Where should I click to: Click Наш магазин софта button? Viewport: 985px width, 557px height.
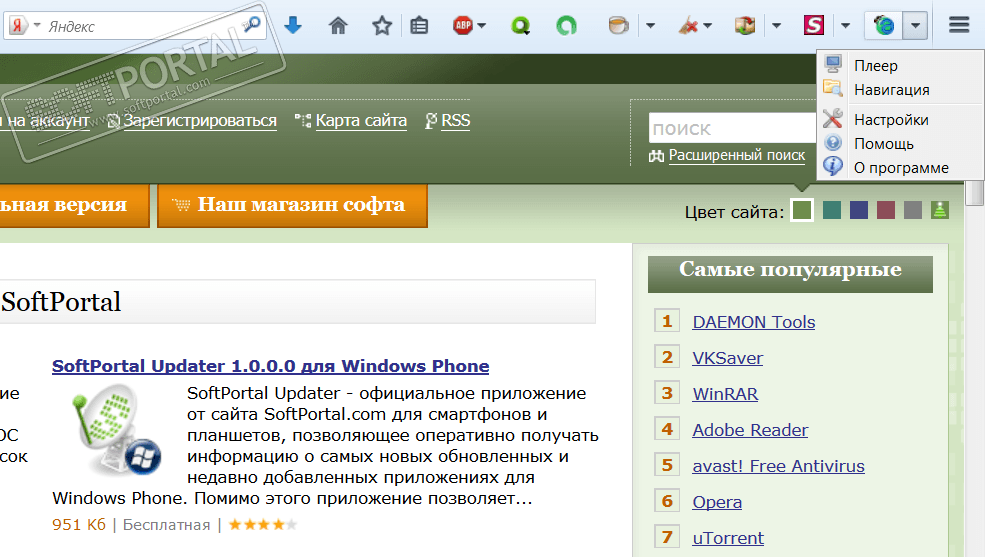click(292, 205)
